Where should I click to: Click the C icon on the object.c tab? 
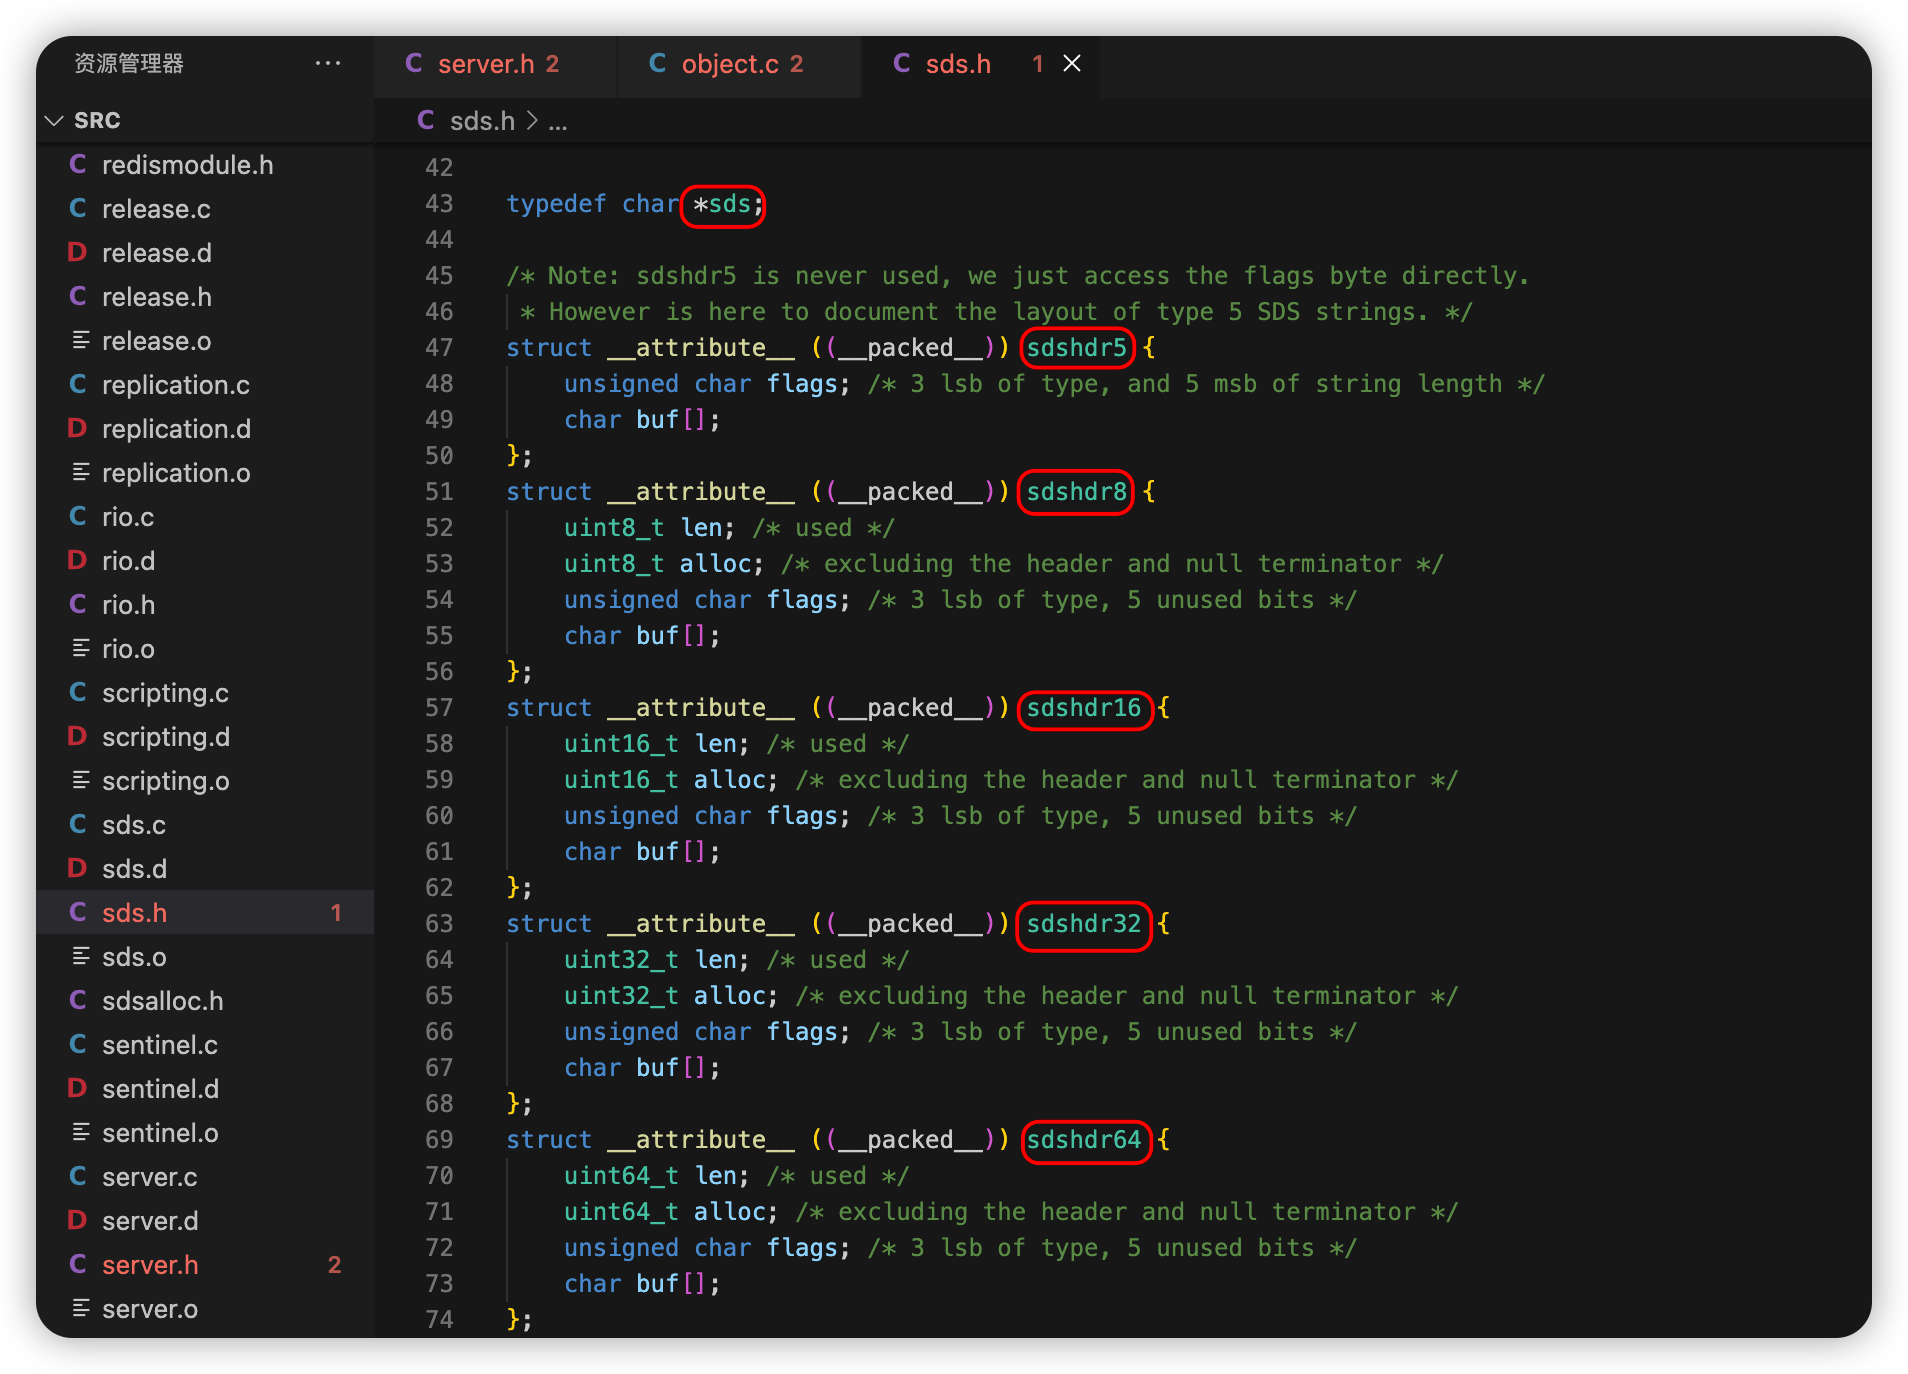[x=657, y=63]
